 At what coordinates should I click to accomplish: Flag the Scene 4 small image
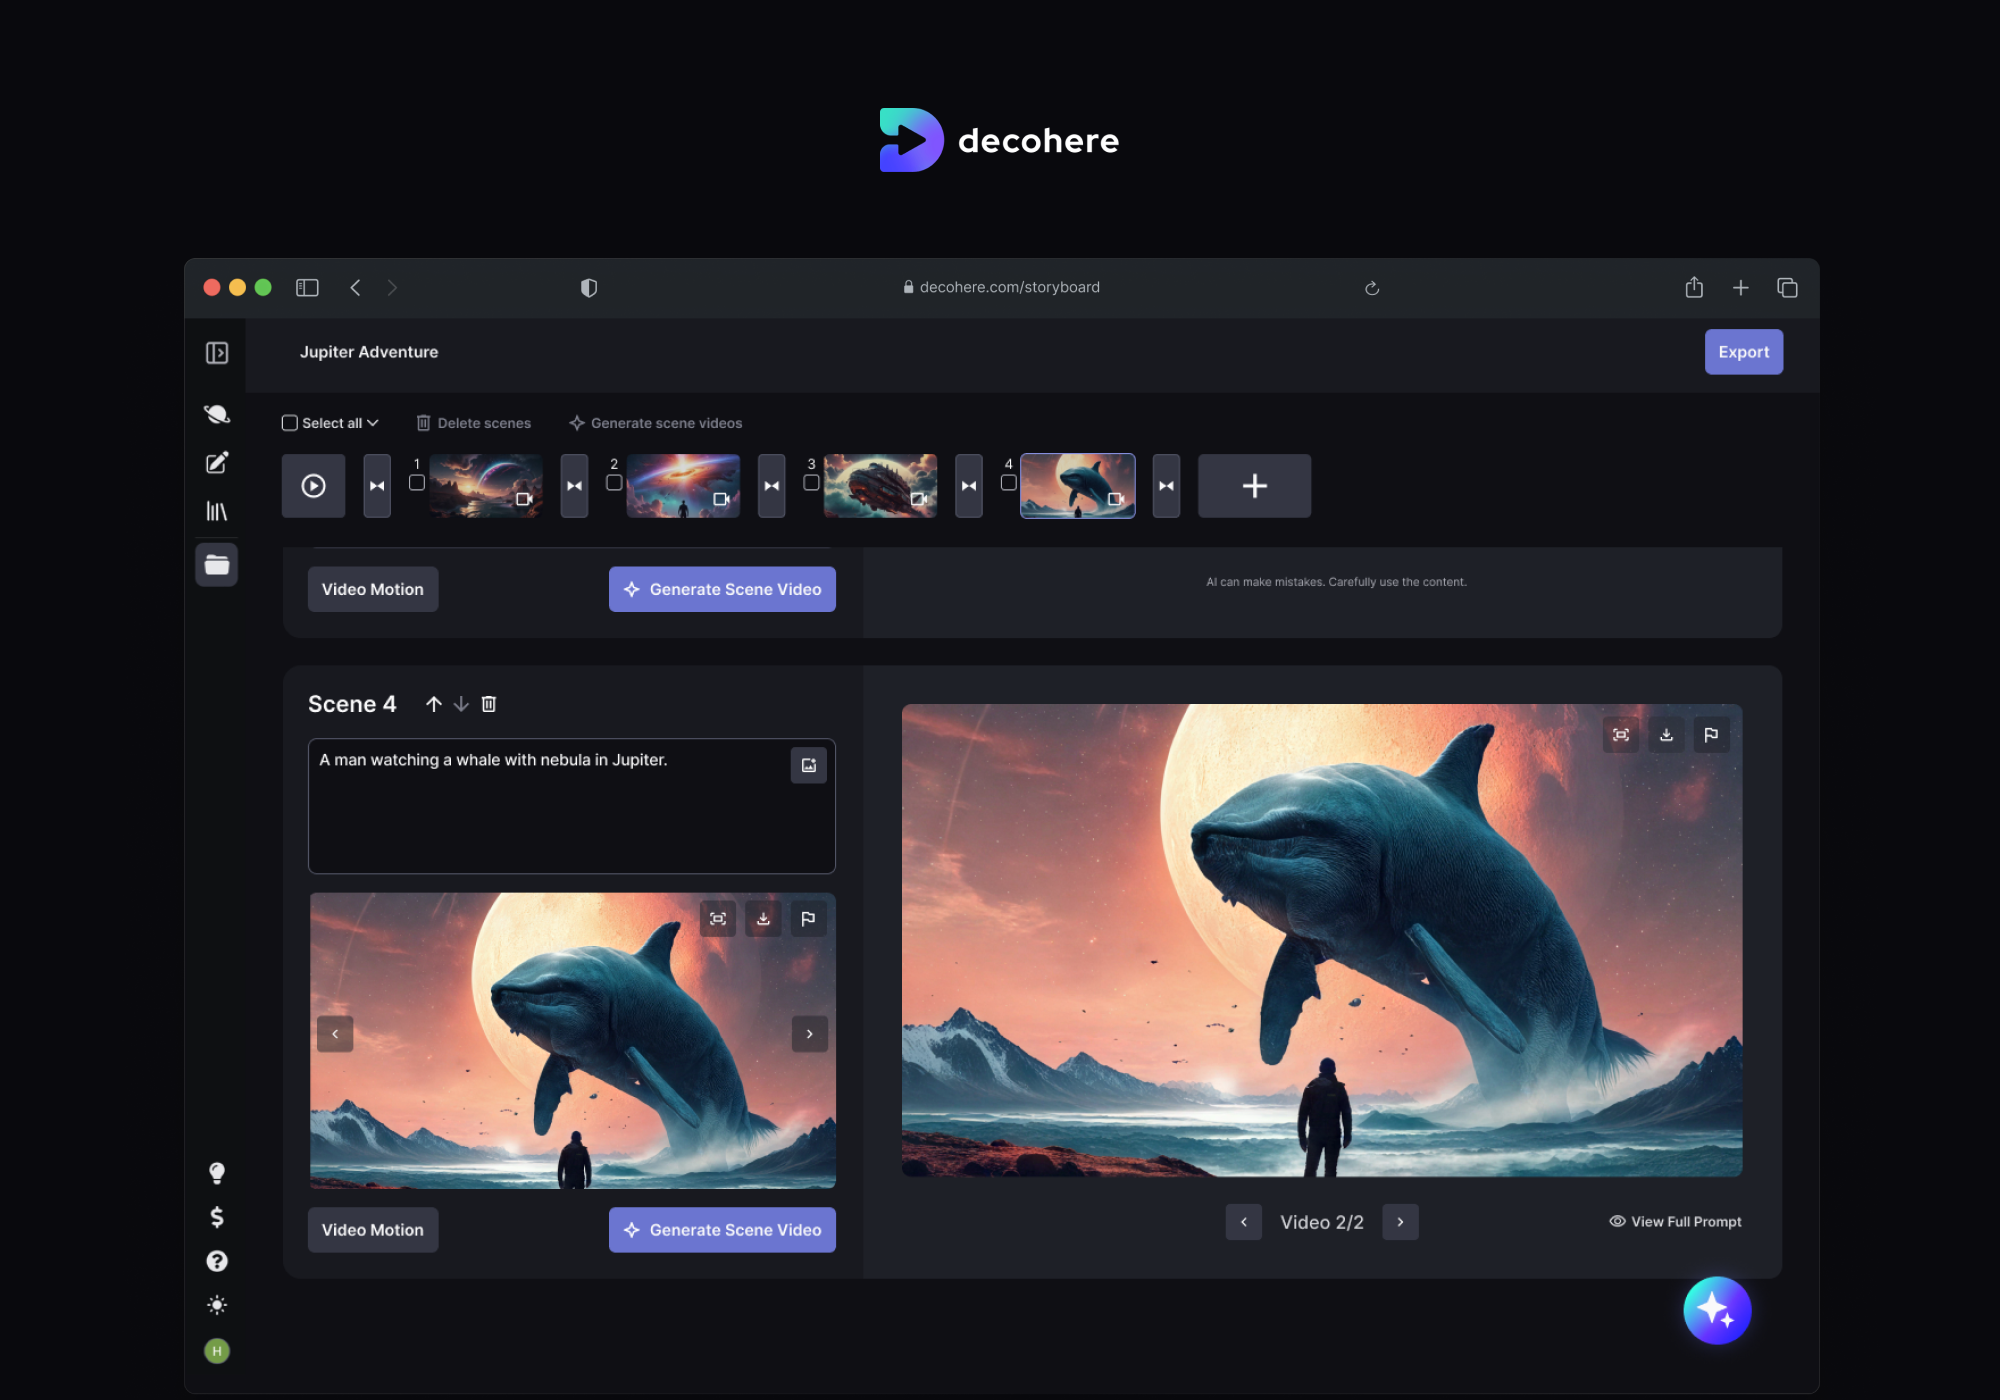pyautogui.click(x=808, y=919)
